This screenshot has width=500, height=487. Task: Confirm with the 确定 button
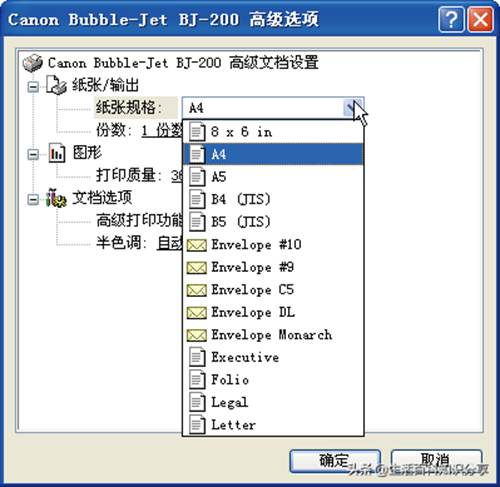[335, 461]
